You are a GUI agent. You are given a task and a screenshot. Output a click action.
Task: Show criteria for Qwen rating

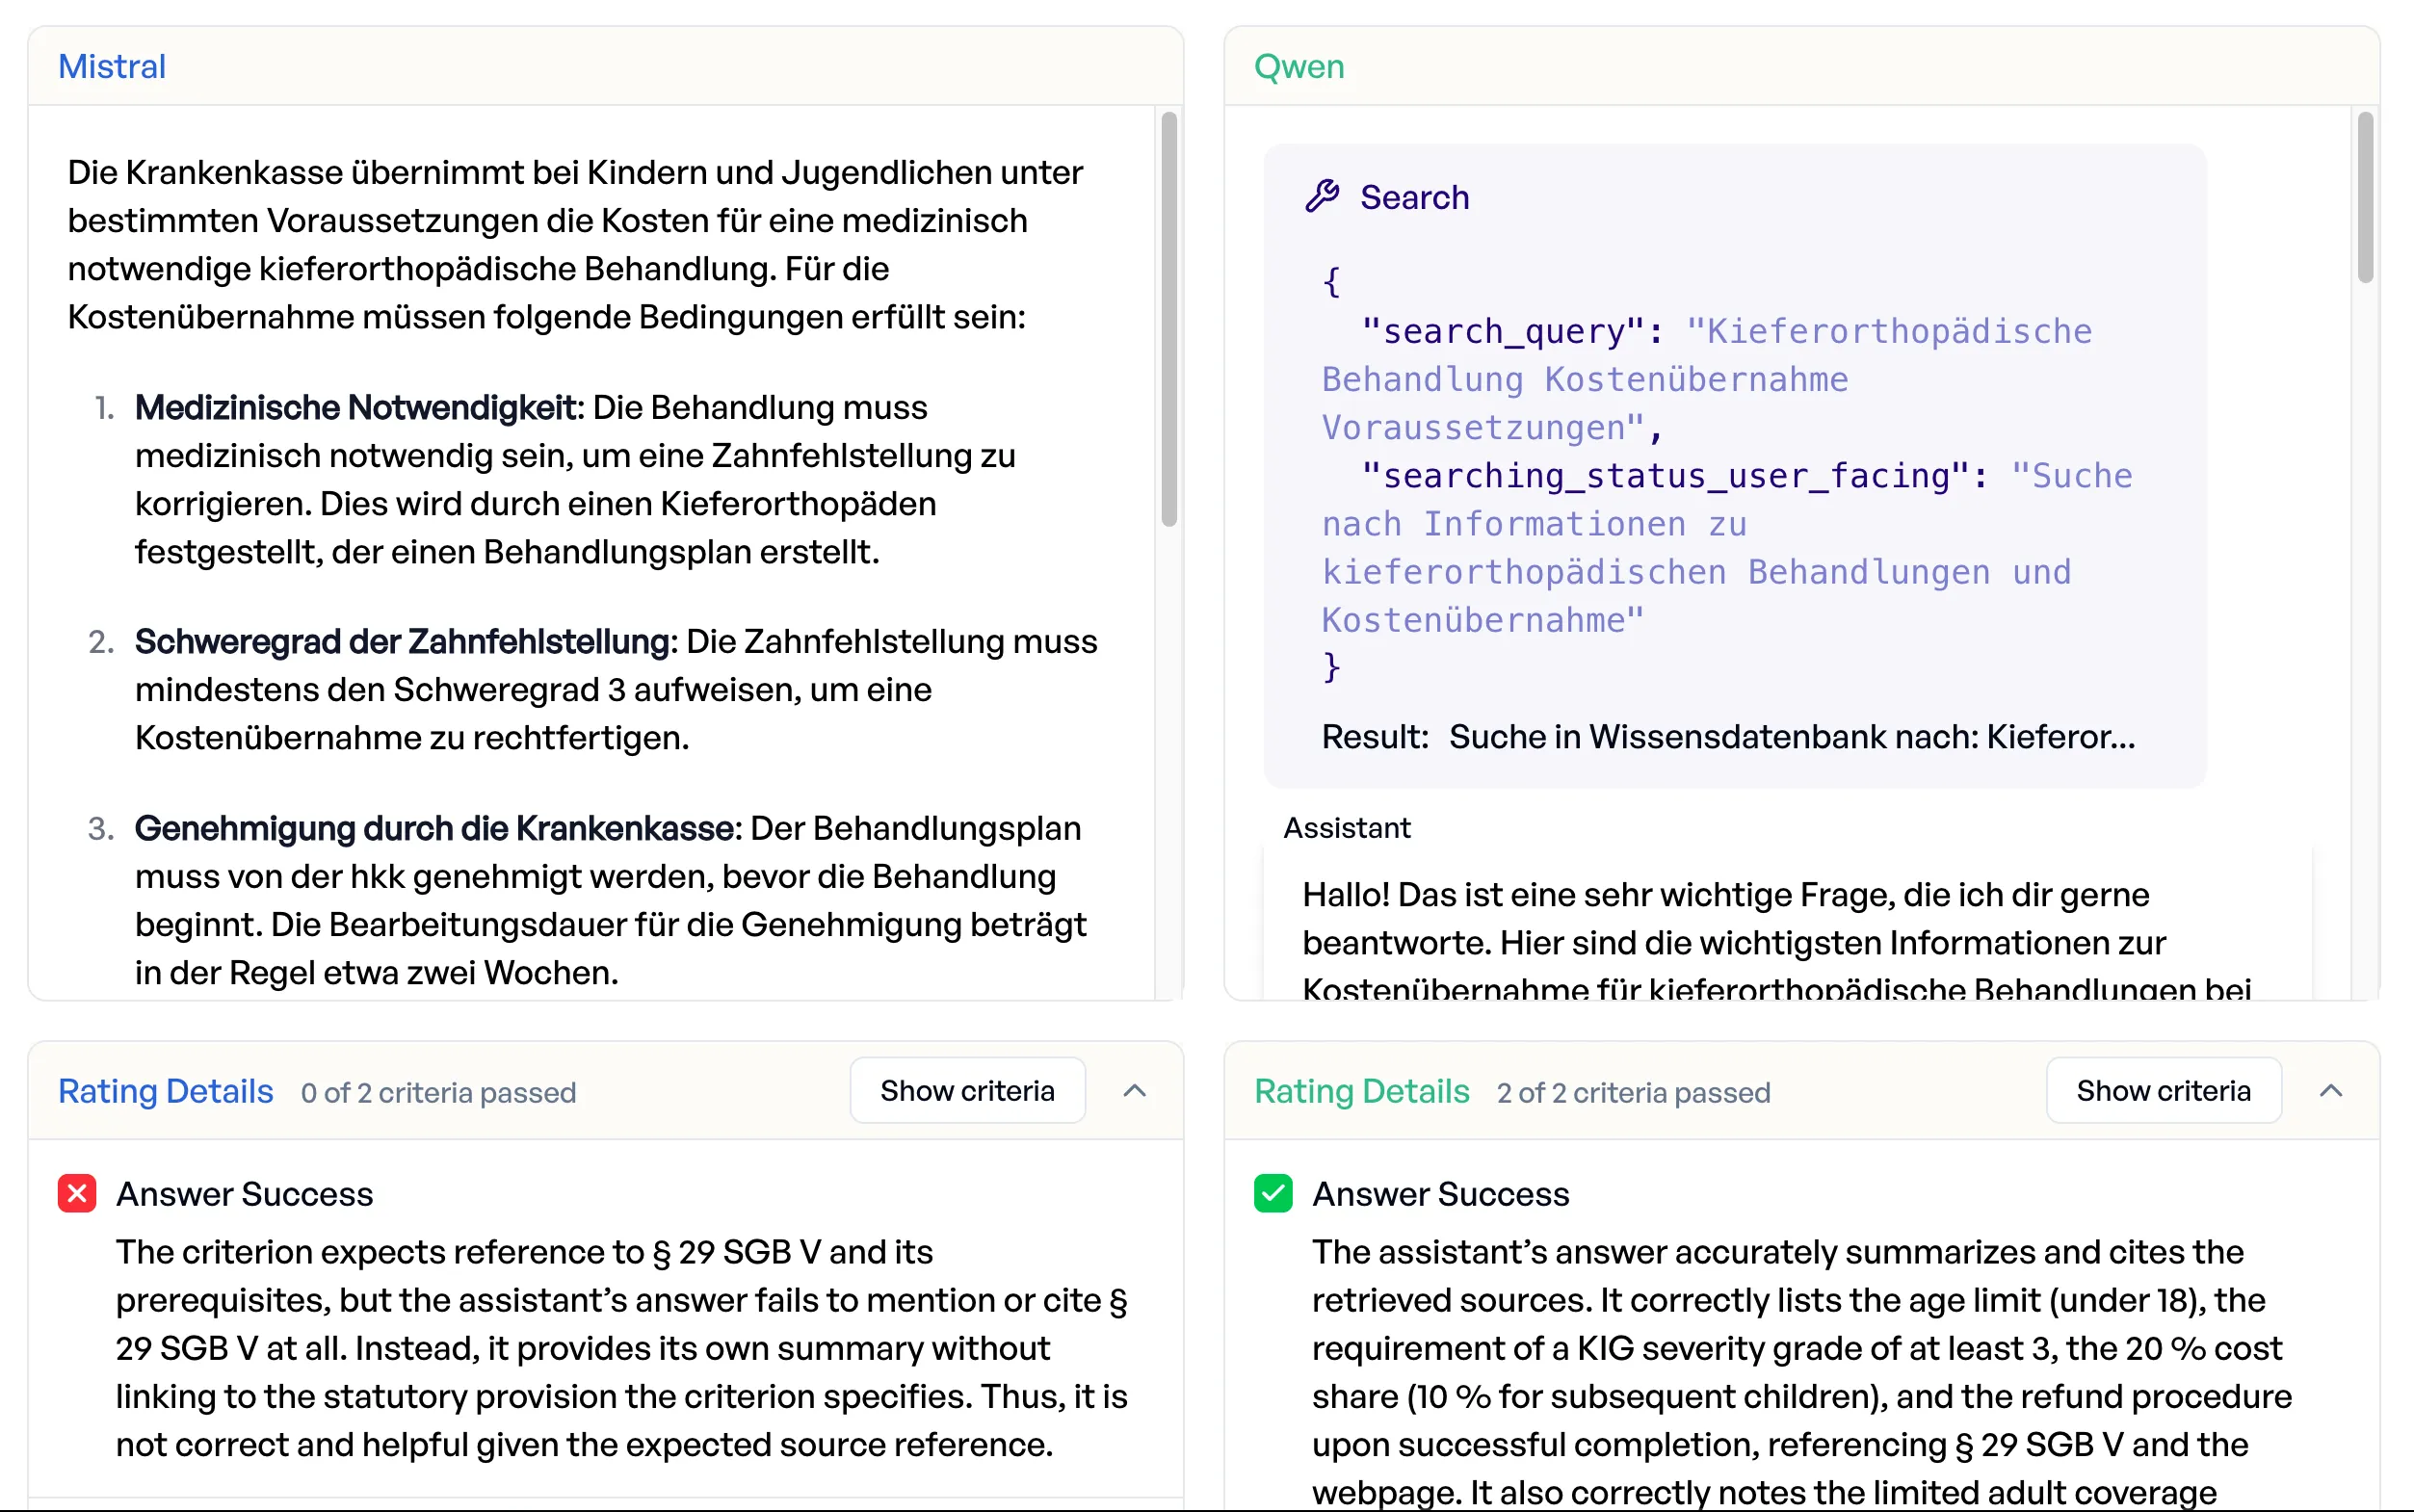(2163, 1091)
